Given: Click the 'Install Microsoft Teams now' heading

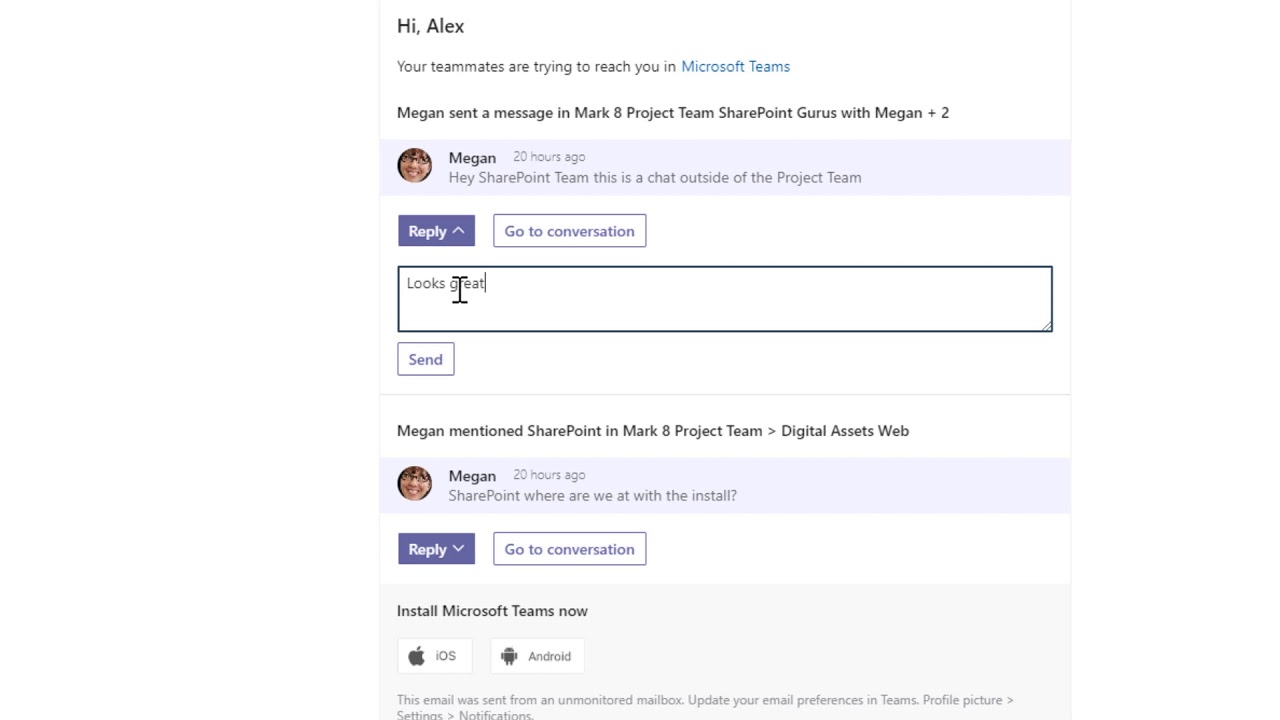Looking at the screenshot, I should tap(492, 611).
